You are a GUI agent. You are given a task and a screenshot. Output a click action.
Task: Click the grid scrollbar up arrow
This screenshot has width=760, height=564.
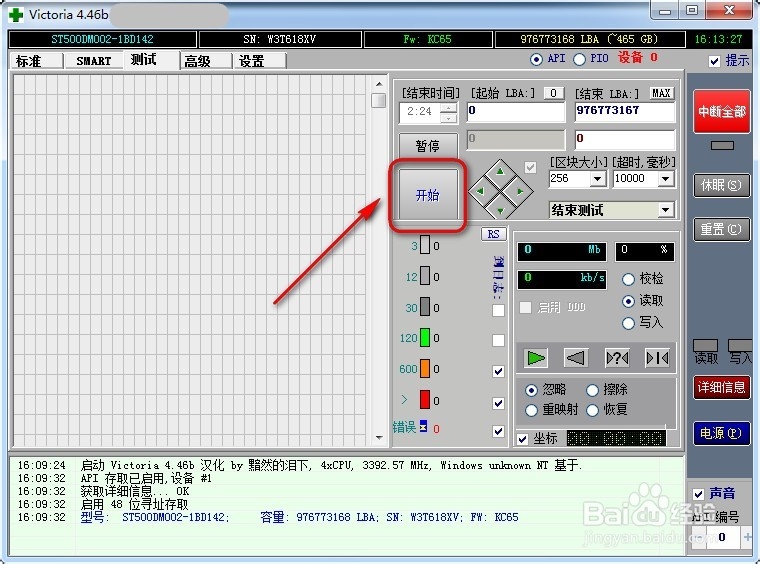click(x=379, y=84)
